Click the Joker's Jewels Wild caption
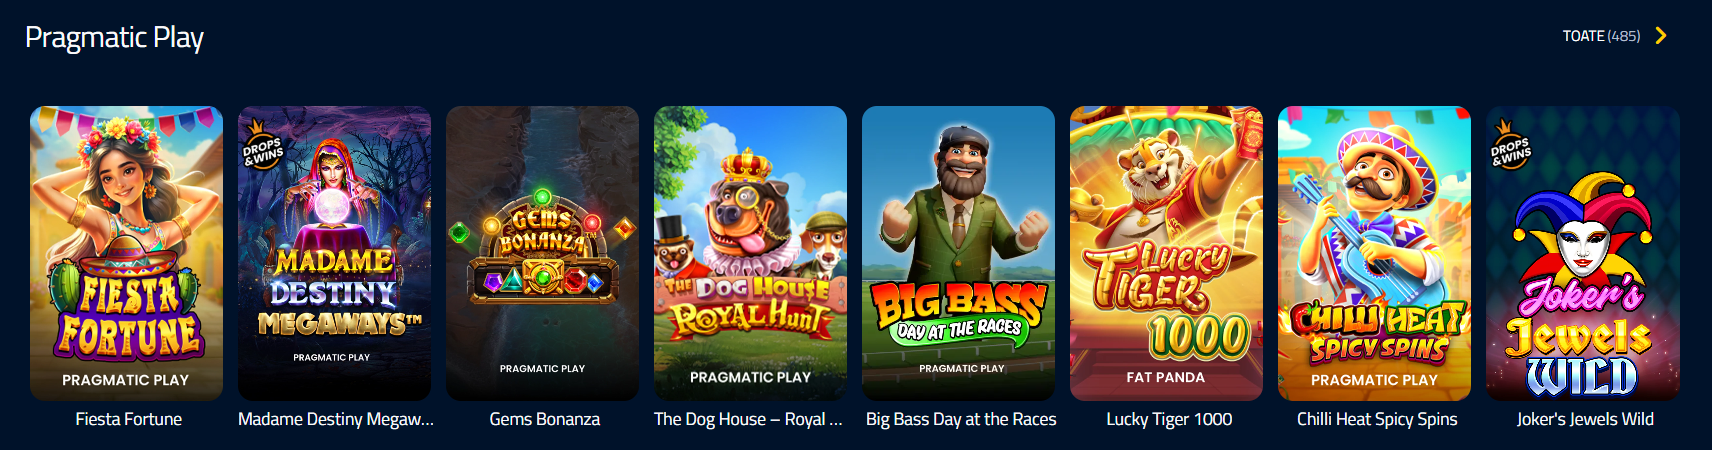Viewport: 1712px width, 450px height. click(1585, 419)
